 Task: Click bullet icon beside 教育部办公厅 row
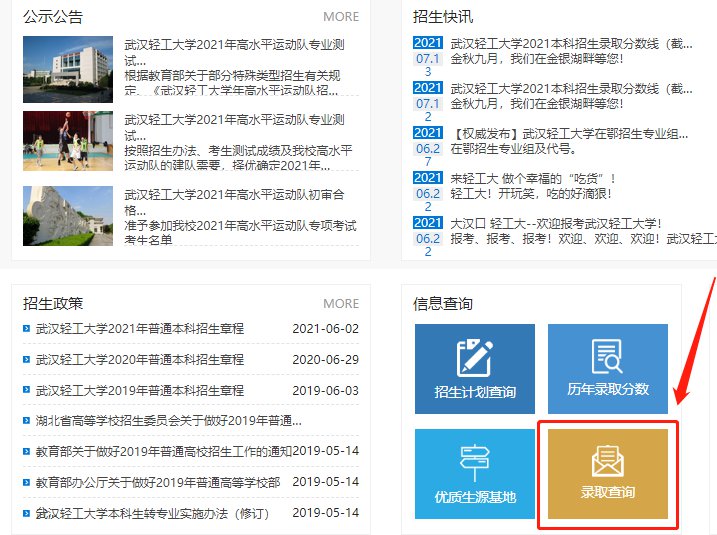27,482
